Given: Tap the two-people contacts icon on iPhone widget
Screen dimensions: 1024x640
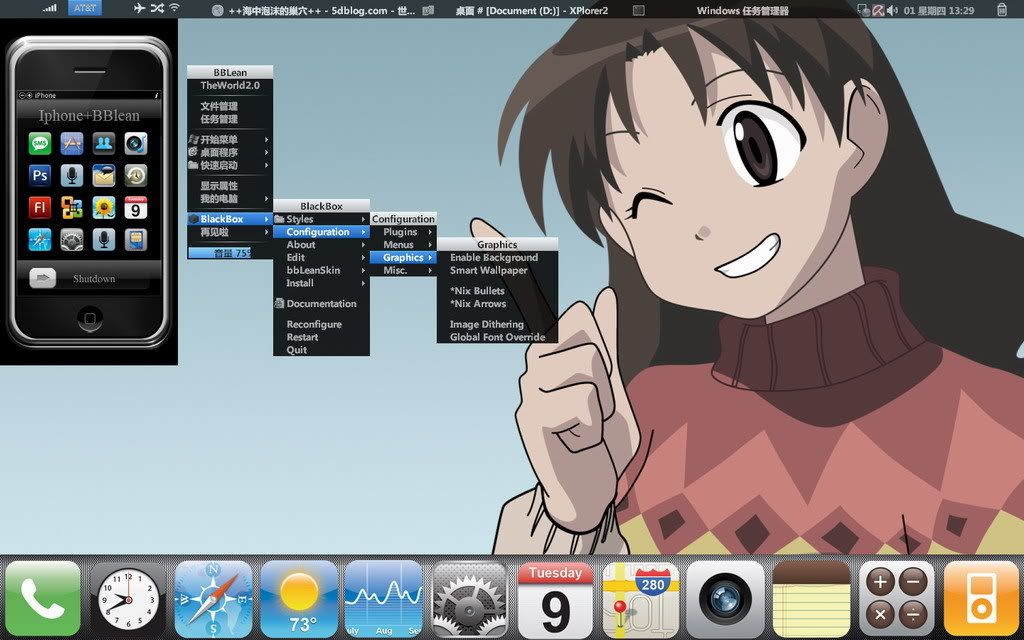Looking at the screenshot, I should [x=104, y=144].
